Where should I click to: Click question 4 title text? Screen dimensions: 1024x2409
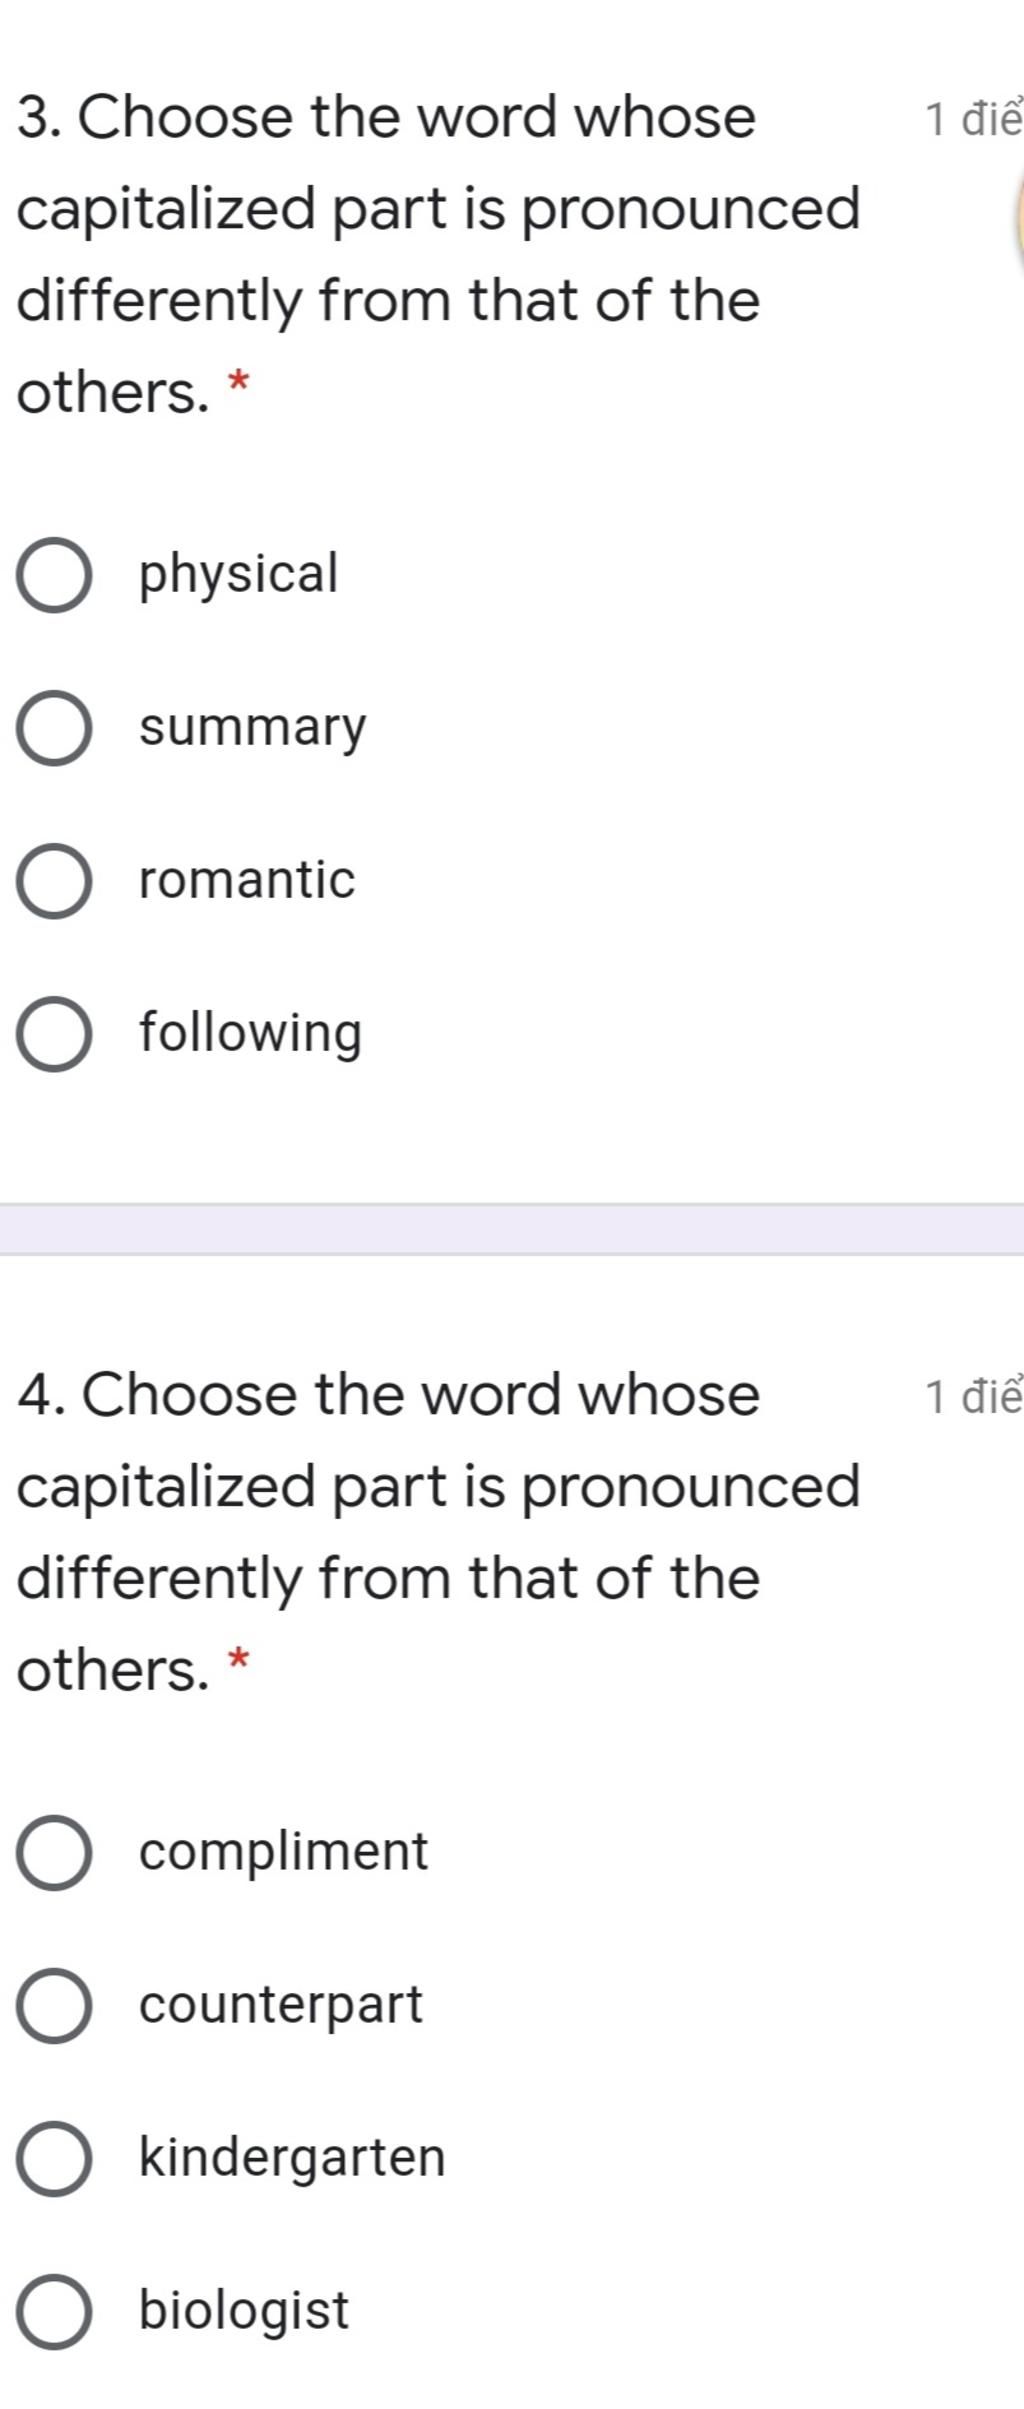439,1532
